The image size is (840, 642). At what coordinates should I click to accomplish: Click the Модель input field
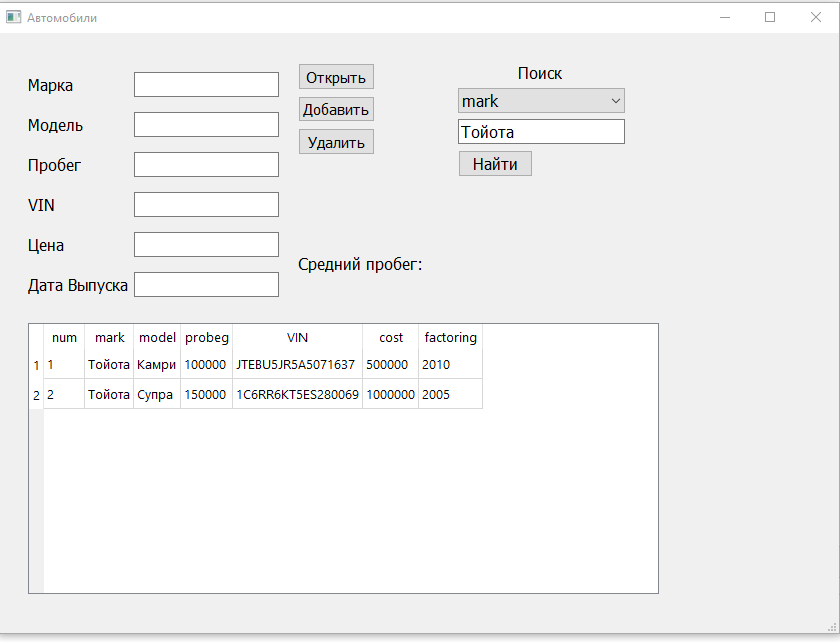[205, 124]
